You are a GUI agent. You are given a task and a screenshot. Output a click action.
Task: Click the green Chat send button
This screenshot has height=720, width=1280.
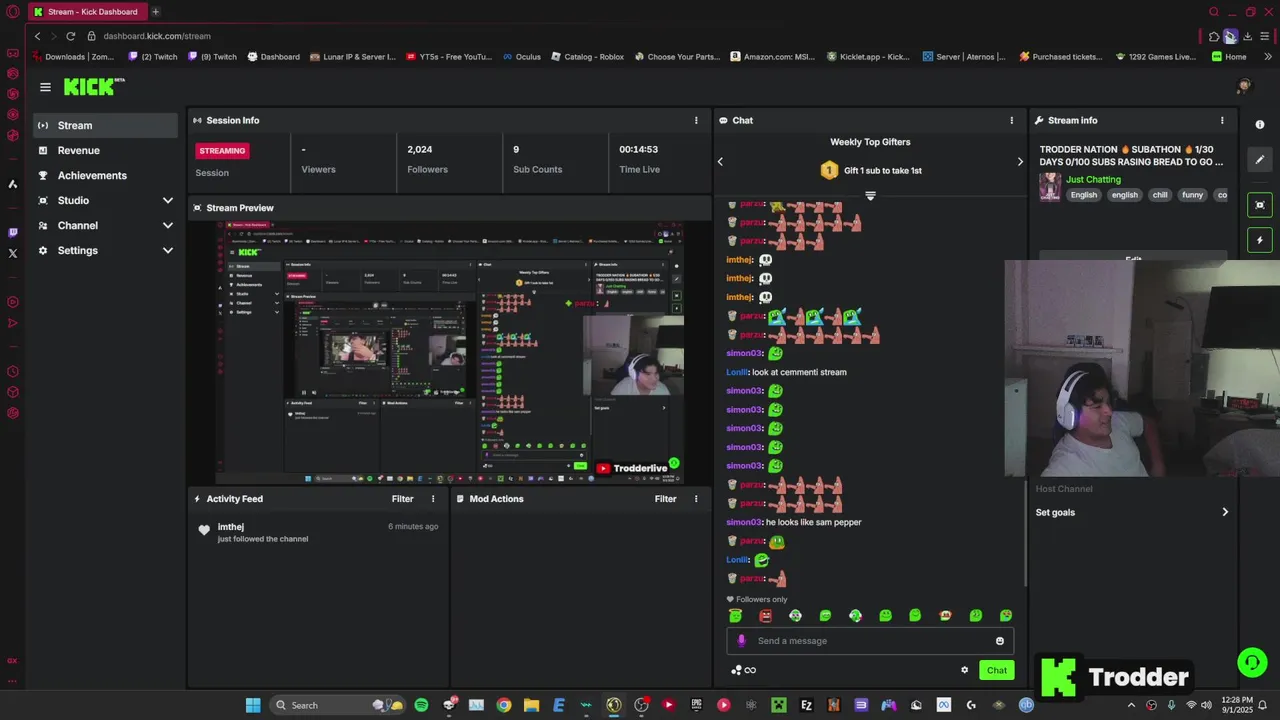tap(997, 670)
